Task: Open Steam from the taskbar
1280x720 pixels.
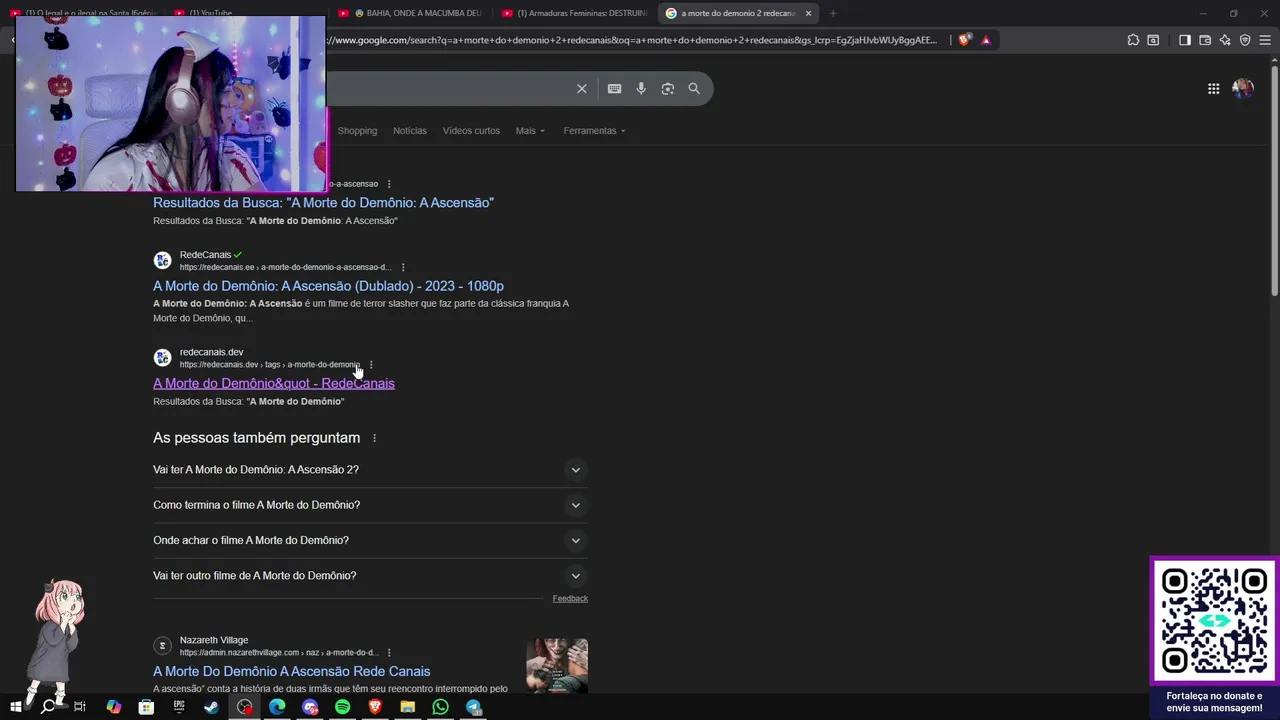Action: [x=212, y=707]
